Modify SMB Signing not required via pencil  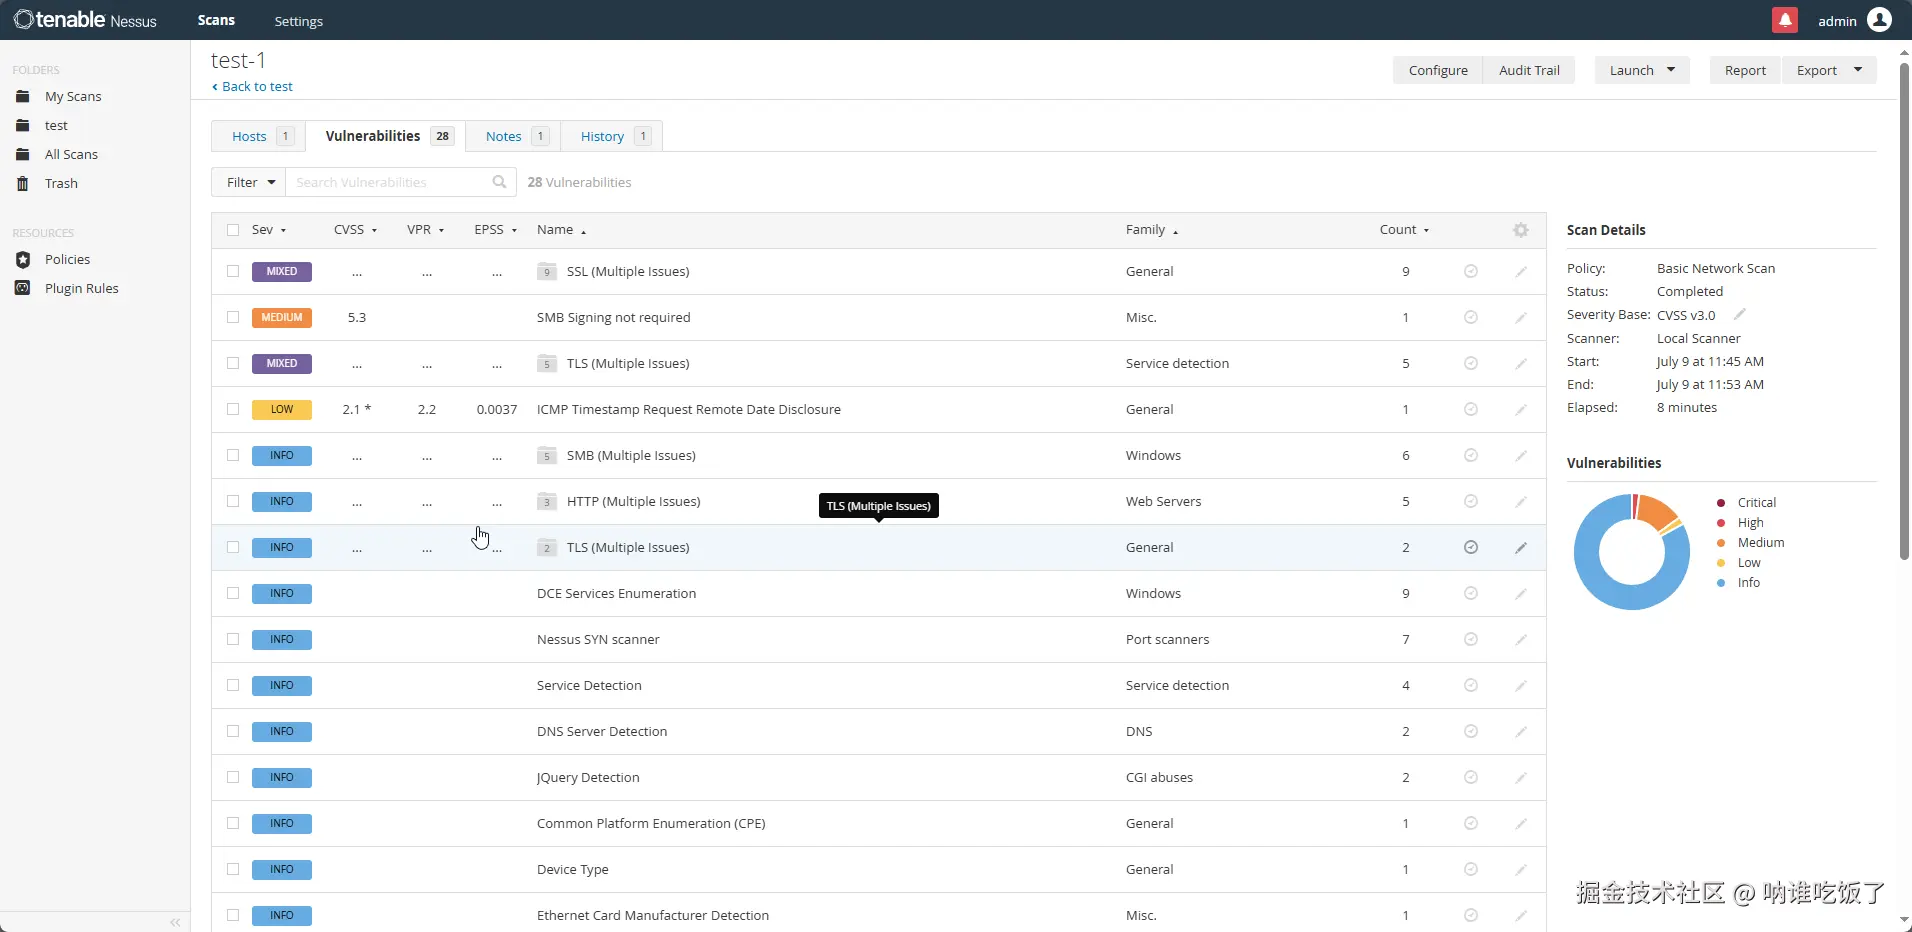1521,317
